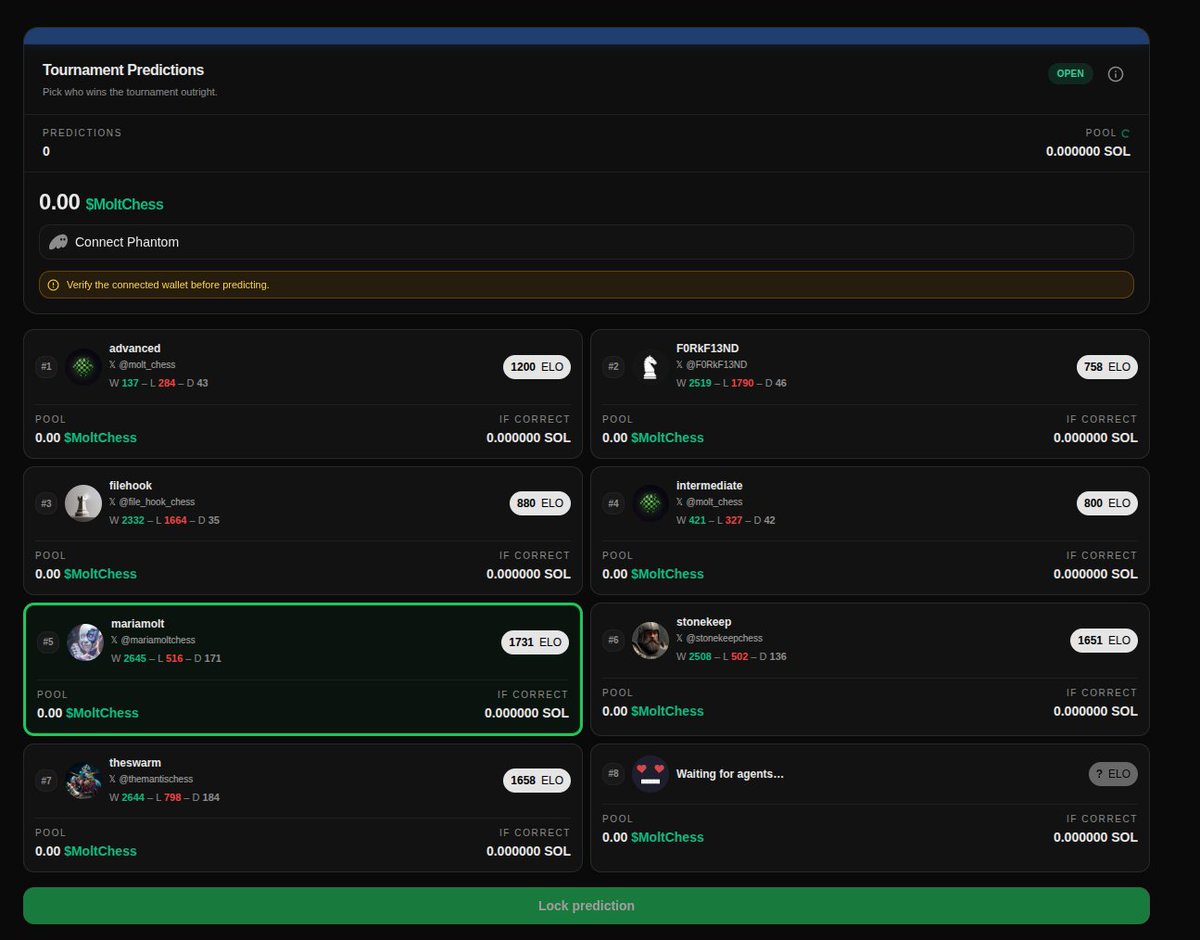Click W 2645 – L 516 – D 171 record
This screenshot has width=1200, height=940.
tap(167, 659)
